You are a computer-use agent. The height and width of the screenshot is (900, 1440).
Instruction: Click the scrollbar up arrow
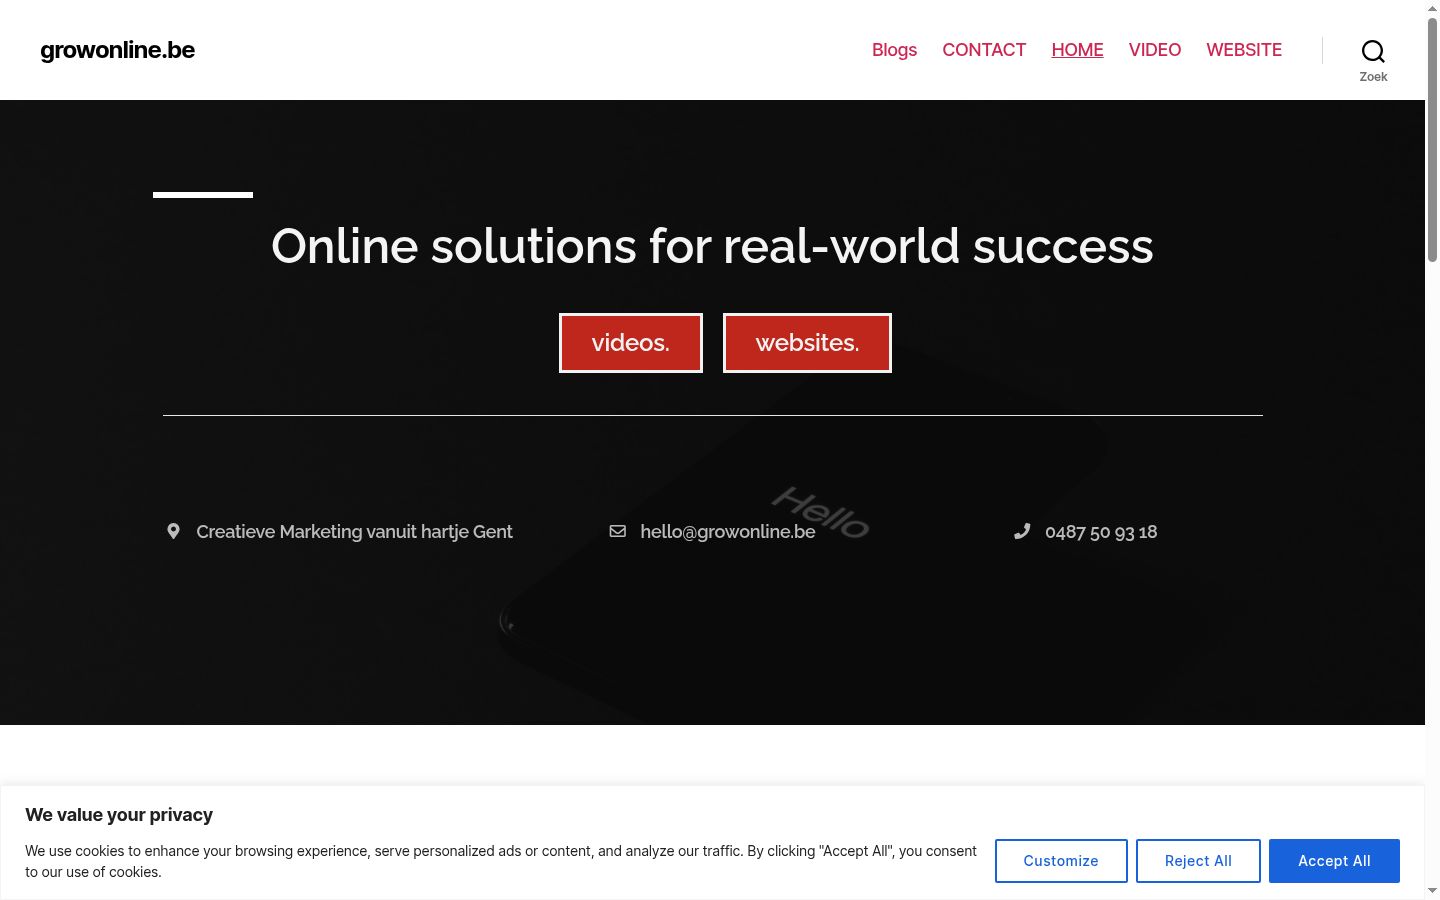pyautogui.click(x=1432, y=8)
